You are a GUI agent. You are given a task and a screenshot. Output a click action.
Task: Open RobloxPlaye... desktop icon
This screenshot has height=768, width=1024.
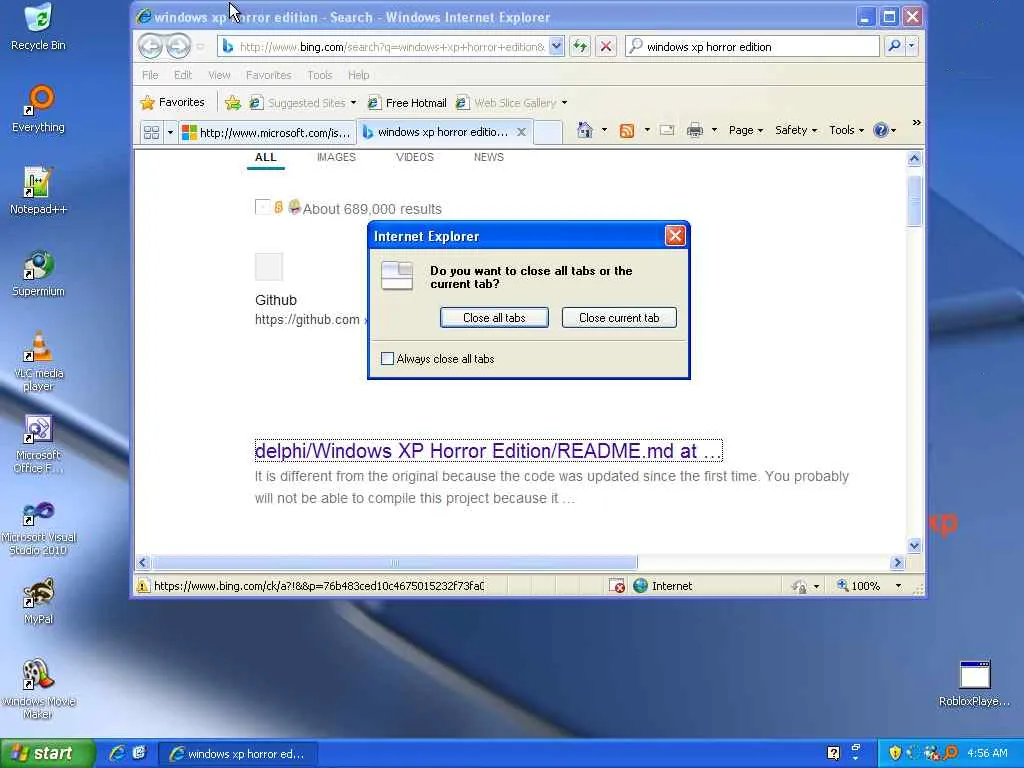974,684
